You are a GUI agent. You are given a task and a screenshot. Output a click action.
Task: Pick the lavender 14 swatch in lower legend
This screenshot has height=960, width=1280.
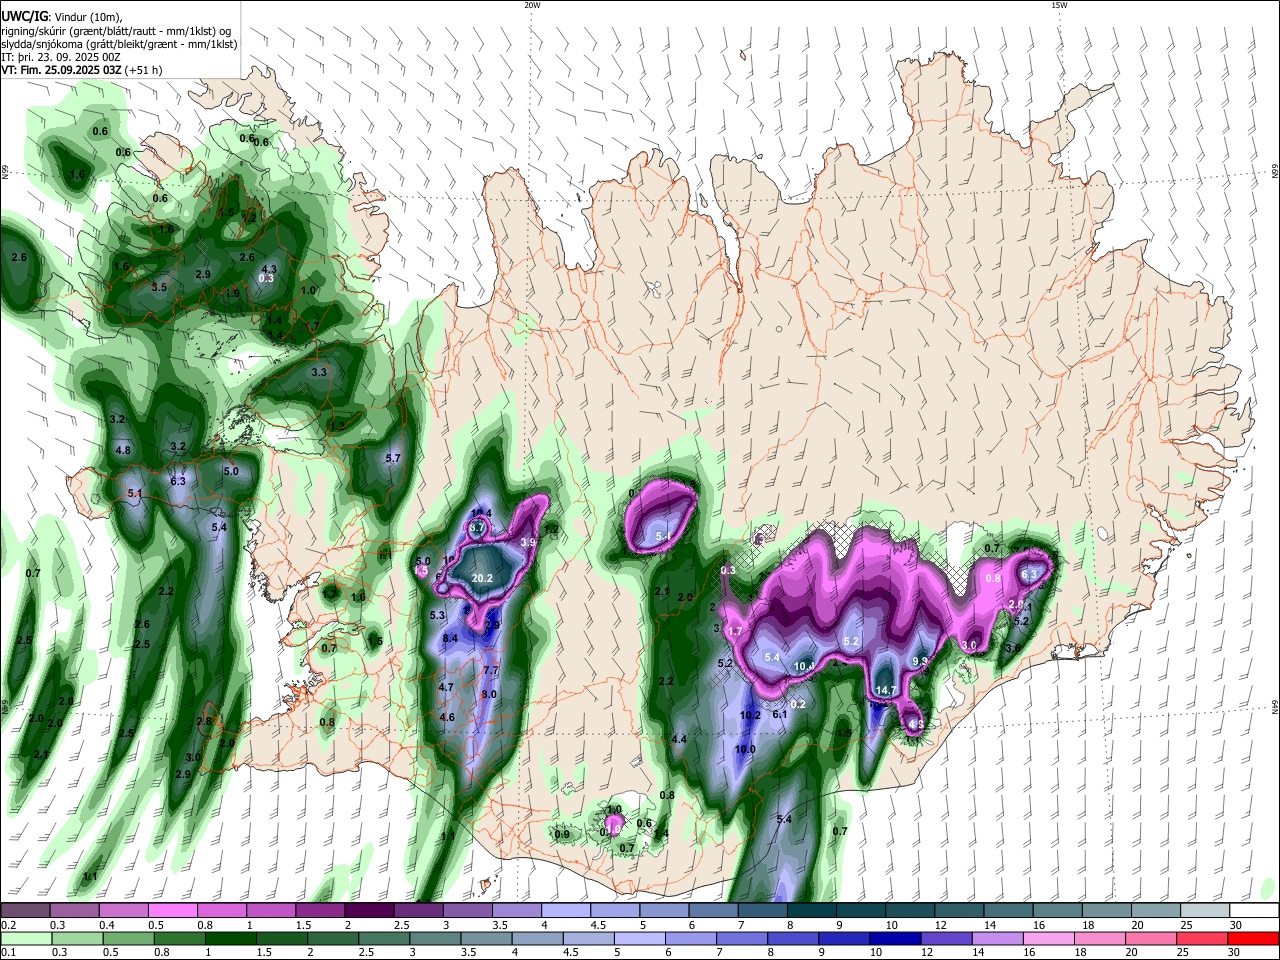(998, 938)
